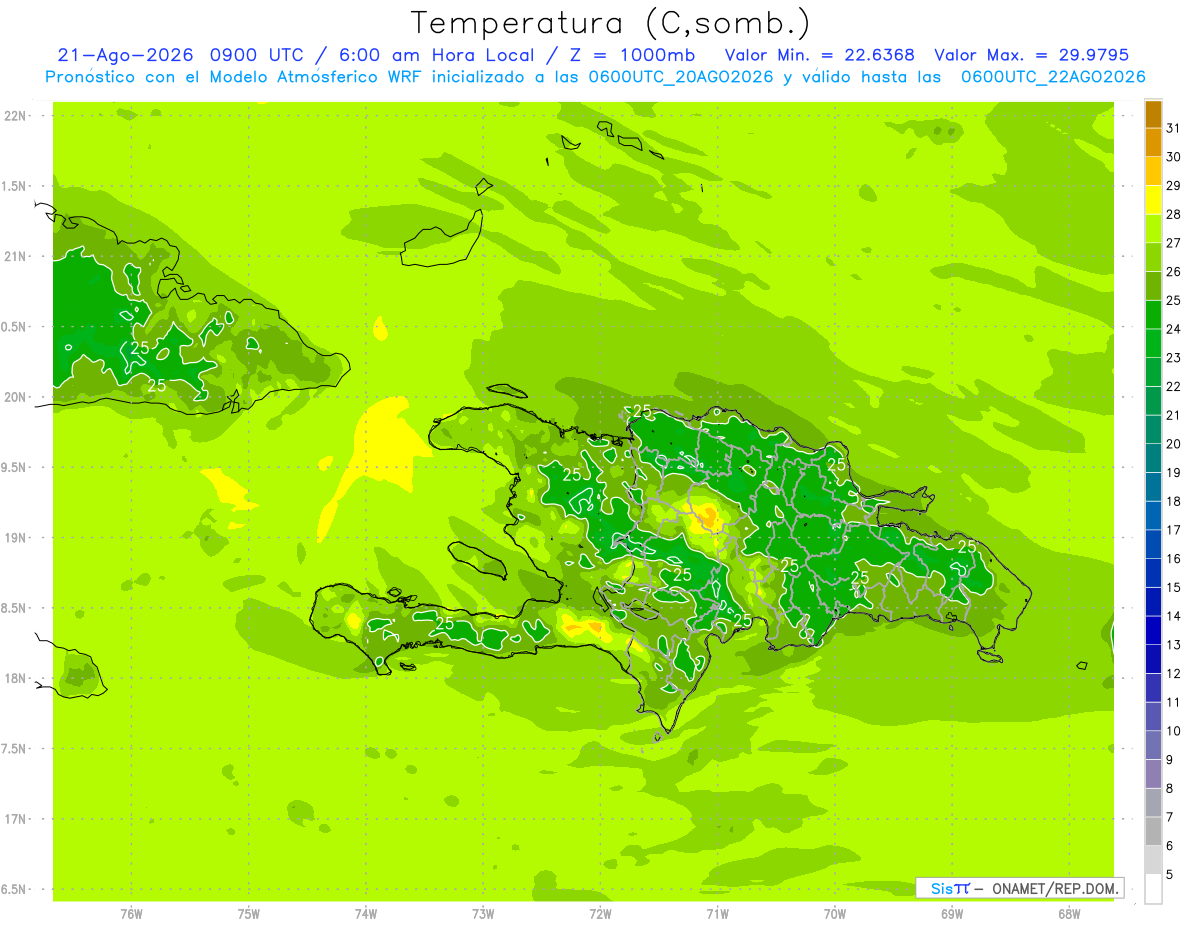Click the white colorbar segment below 5
This screenshot has height=927, width=1200.
pyautogui.click(x=1153, y=889)
